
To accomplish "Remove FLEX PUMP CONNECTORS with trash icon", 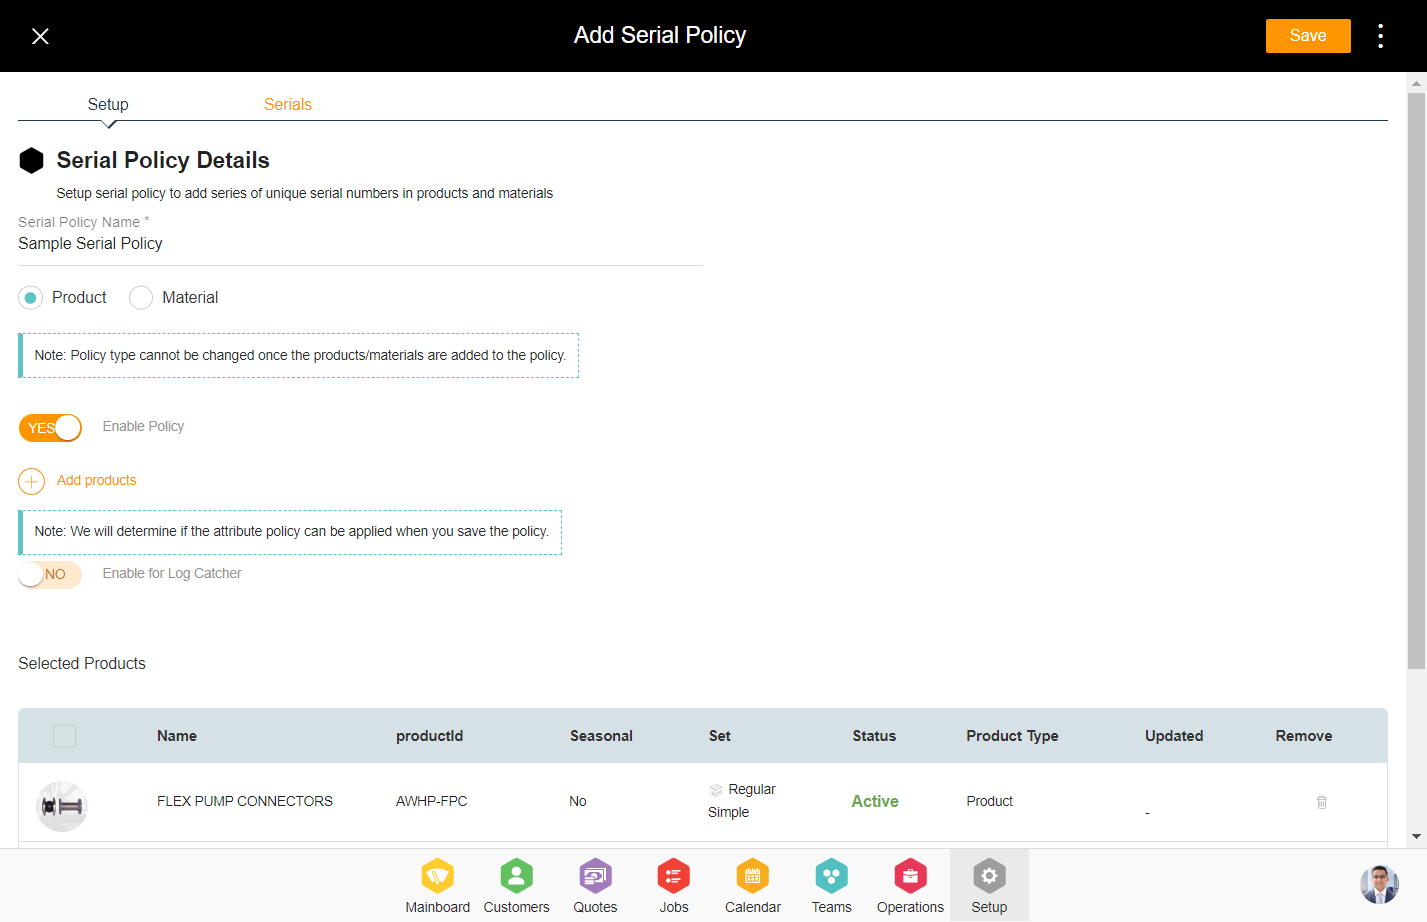I will pyautogui.click(x=1321, y=802).
